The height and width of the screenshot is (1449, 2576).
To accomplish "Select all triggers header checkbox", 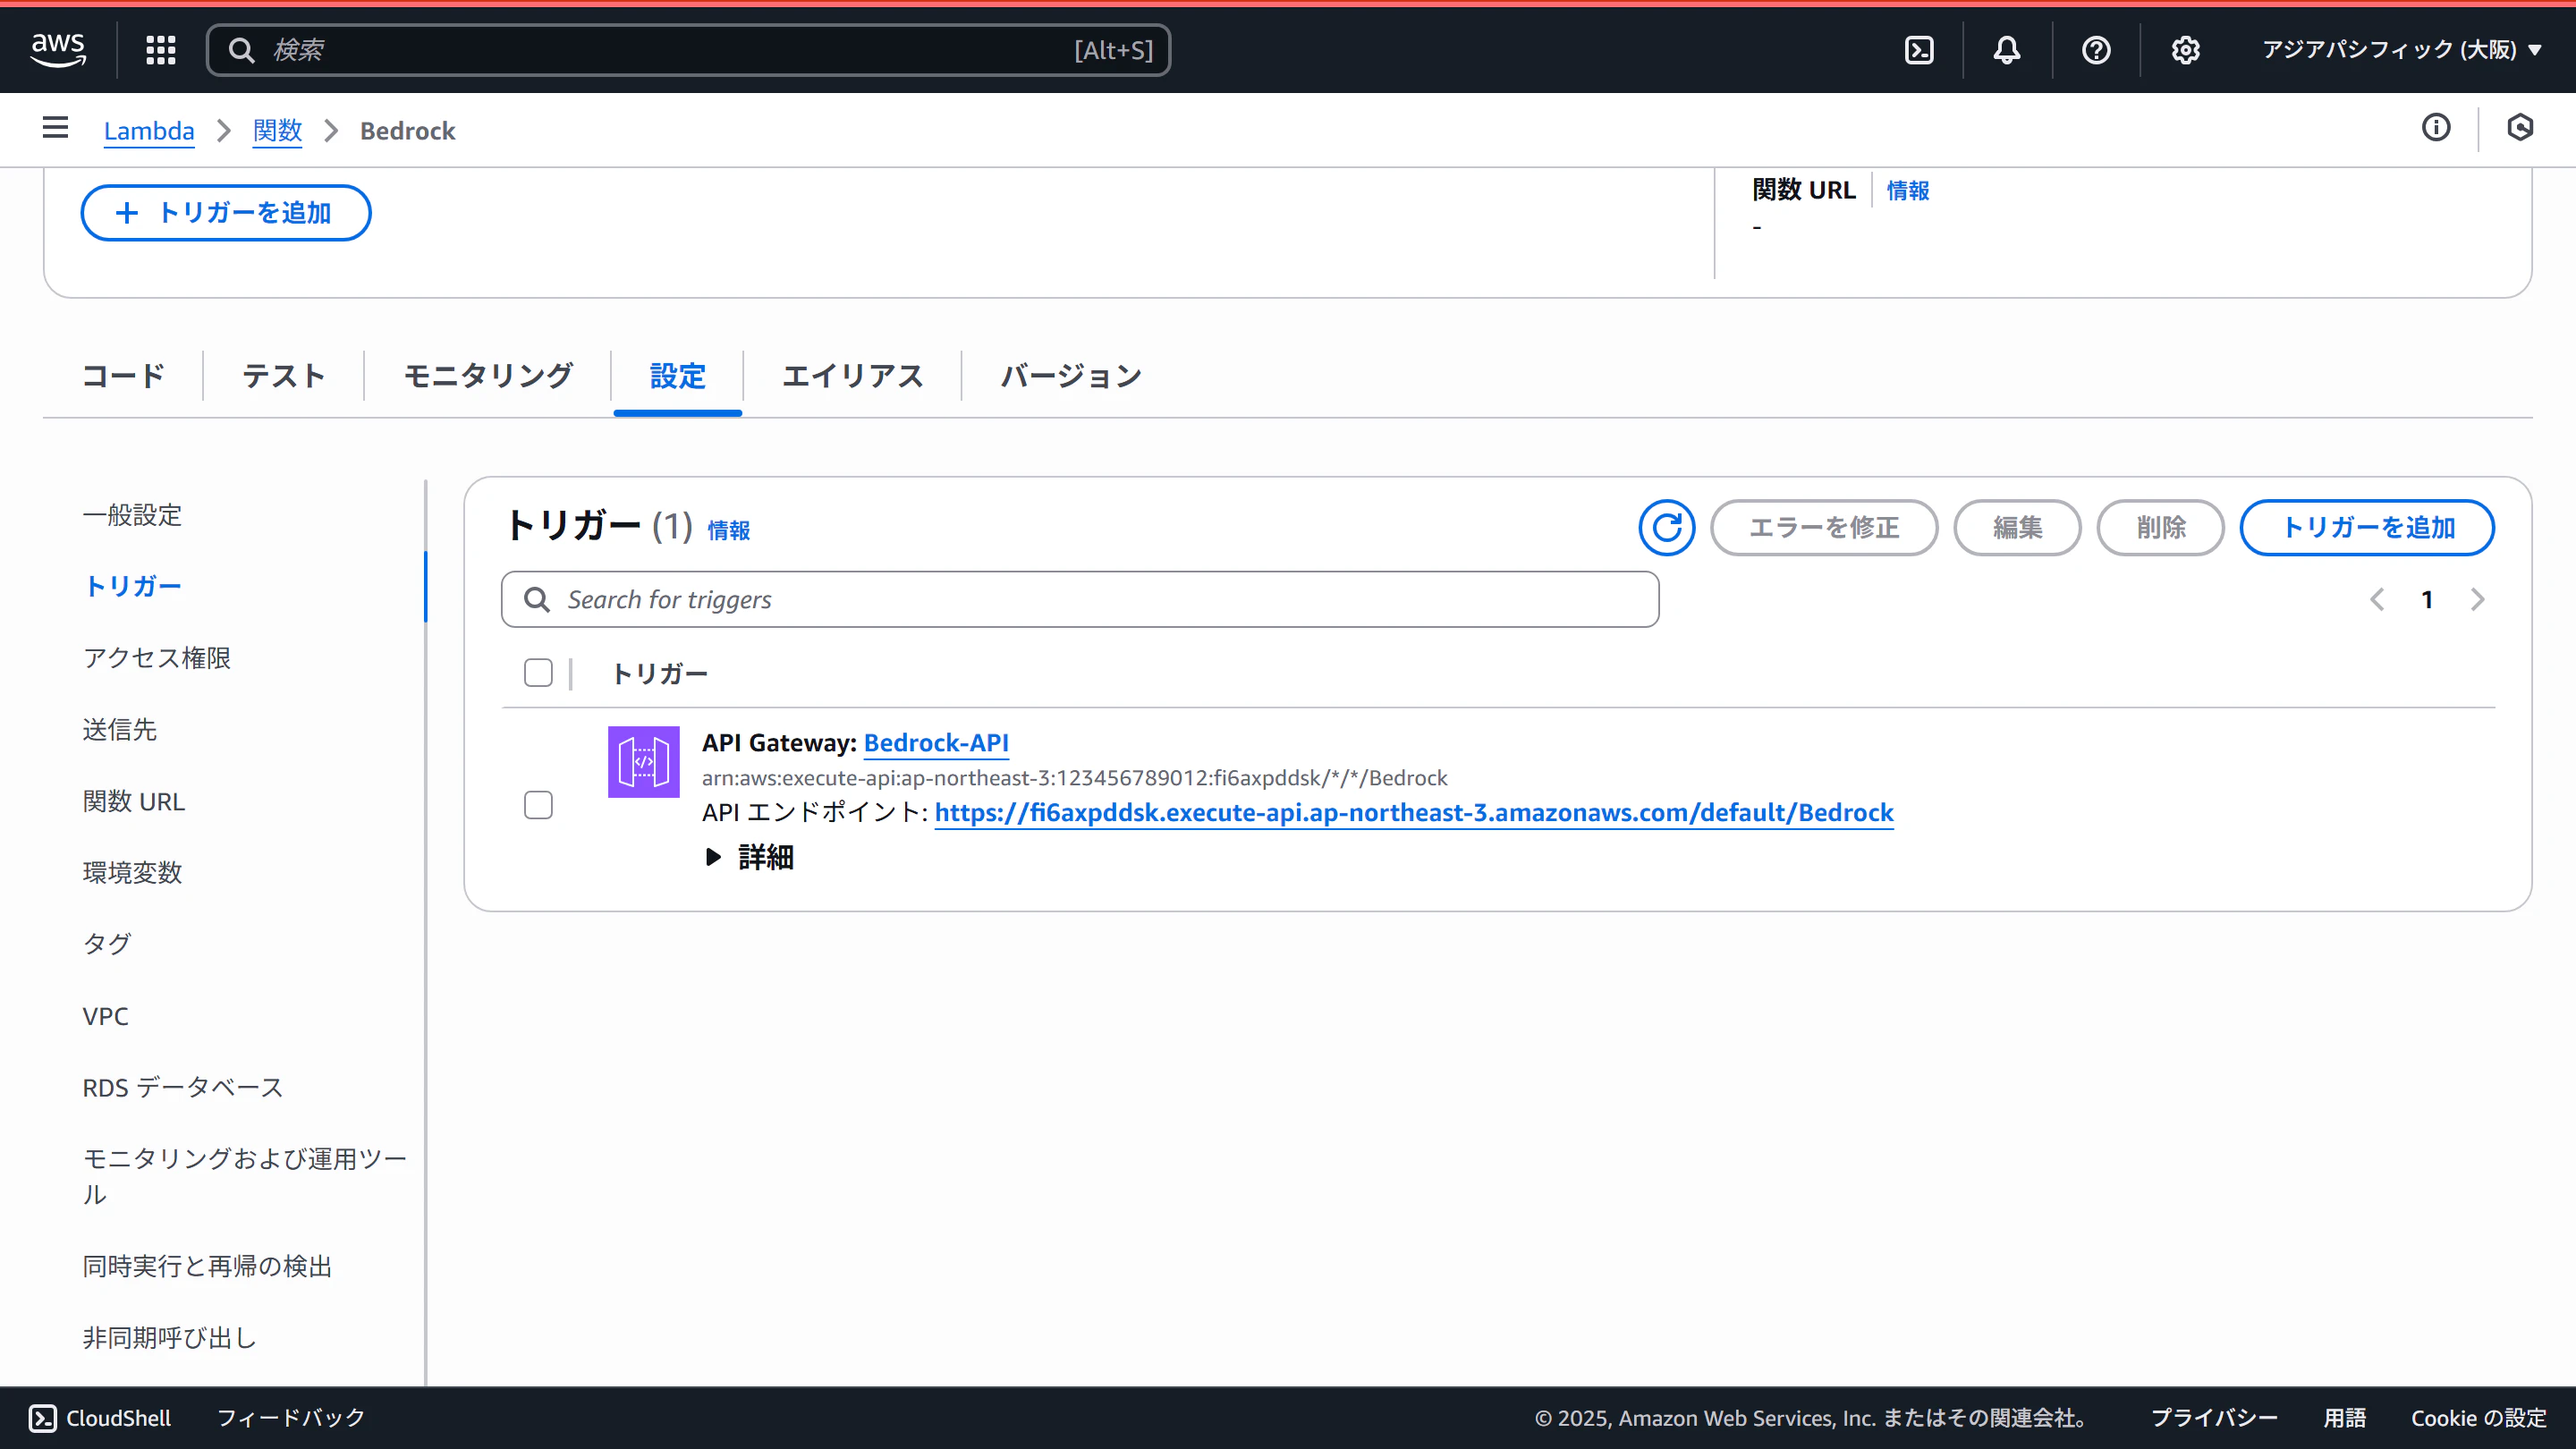I will [538, 673].
